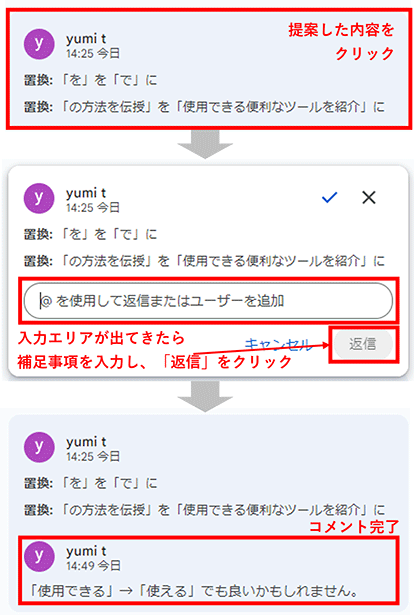This screenshot has width=414, height=615.
Task: Click the 返信 button
Action: point(363,344)
